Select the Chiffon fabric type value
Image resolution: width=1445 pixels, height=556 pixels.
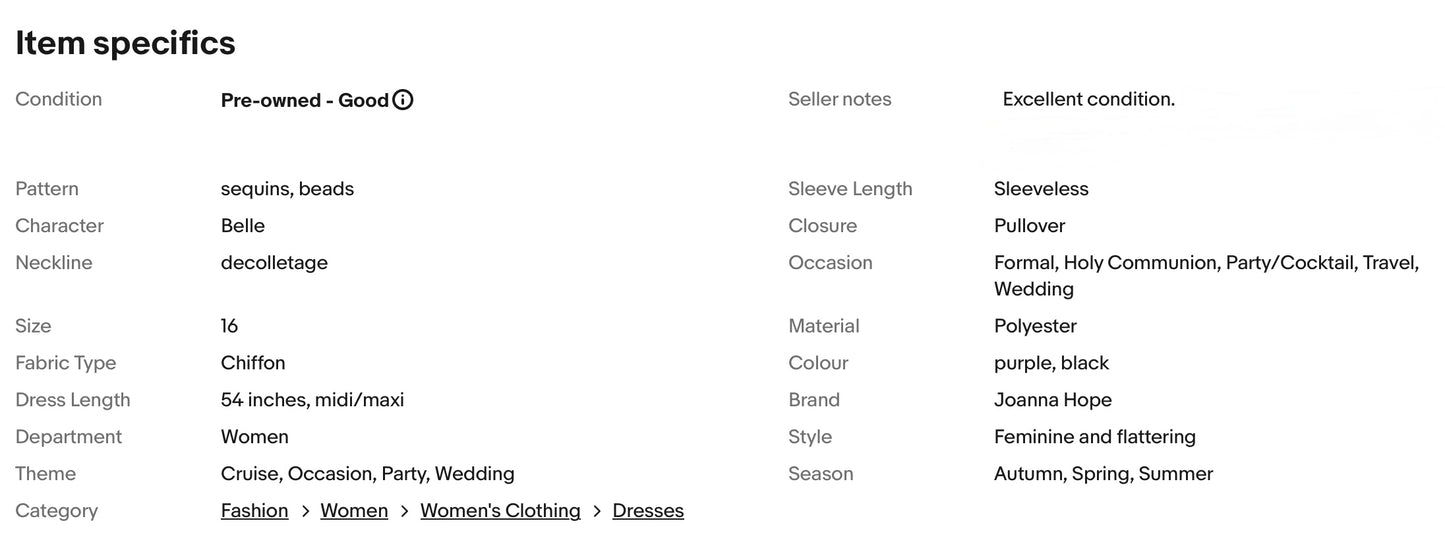pyautogui.click(x=253, y=363)
